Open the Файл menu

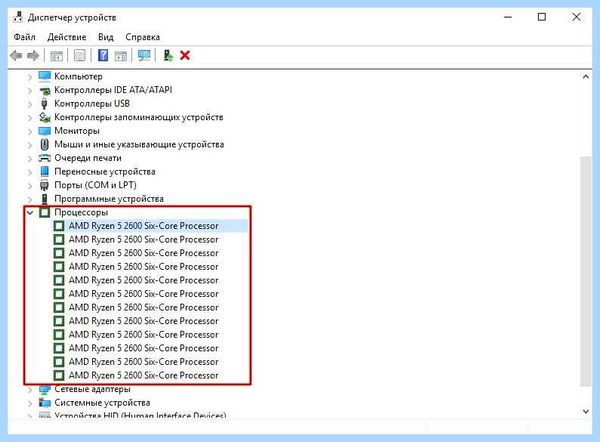[x=24, y=37]
